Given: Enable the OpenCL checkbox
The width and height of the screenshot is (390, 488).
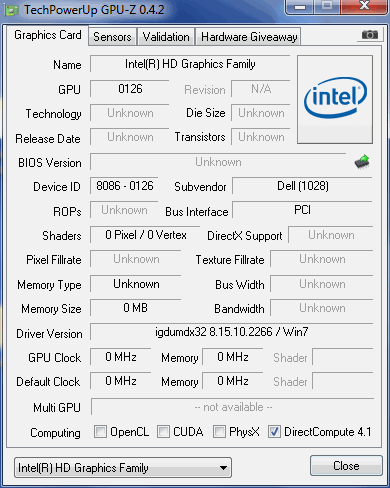Looking at the screenshot, I should tap(100, 432).
